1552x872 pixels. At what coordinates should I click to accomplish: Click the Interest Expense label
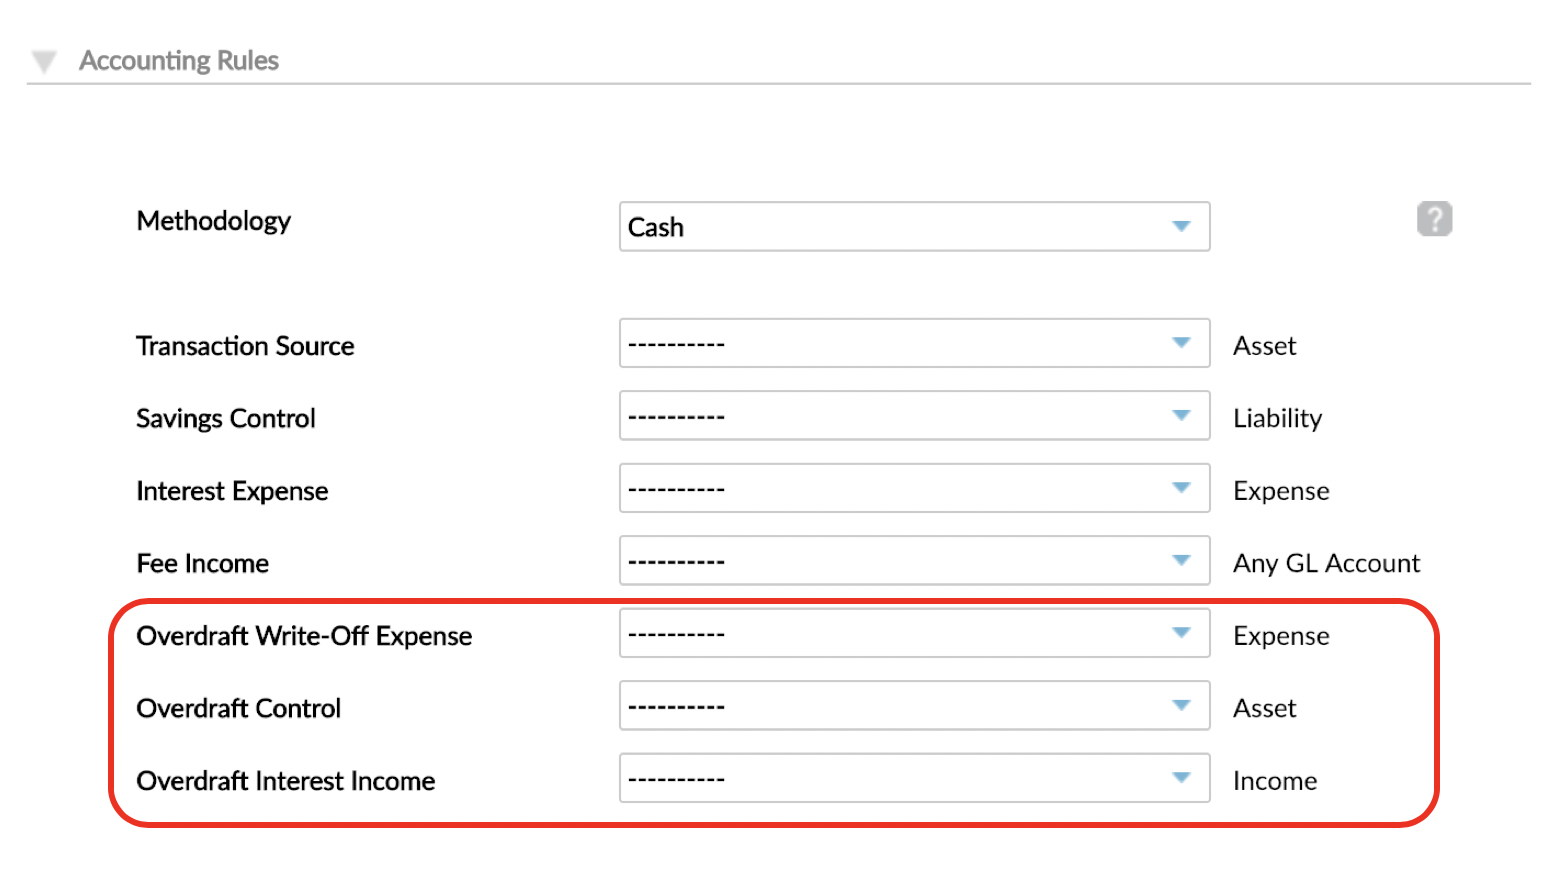point(232,491)
